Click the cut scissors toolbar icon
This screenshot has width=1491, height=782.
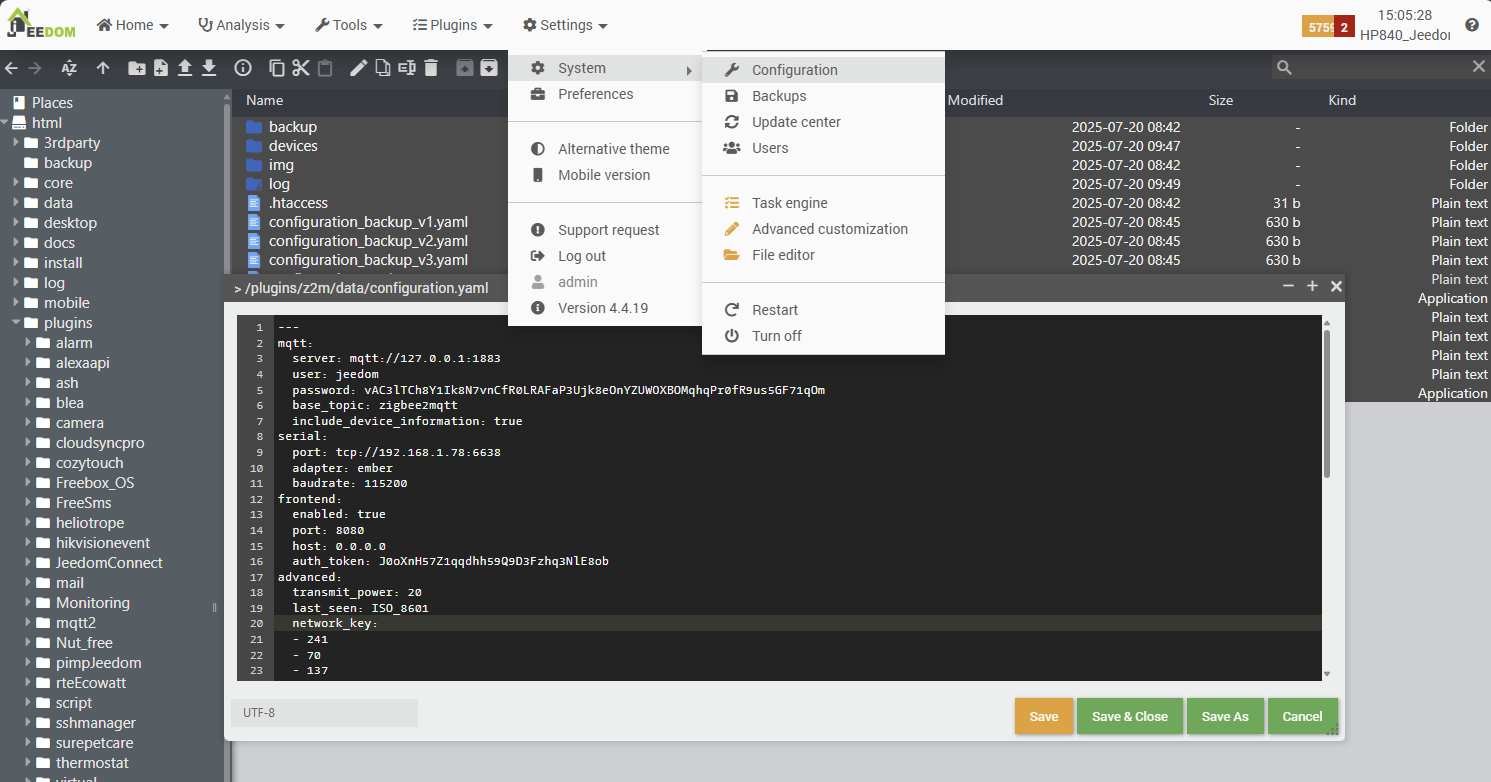pos(301,68)
